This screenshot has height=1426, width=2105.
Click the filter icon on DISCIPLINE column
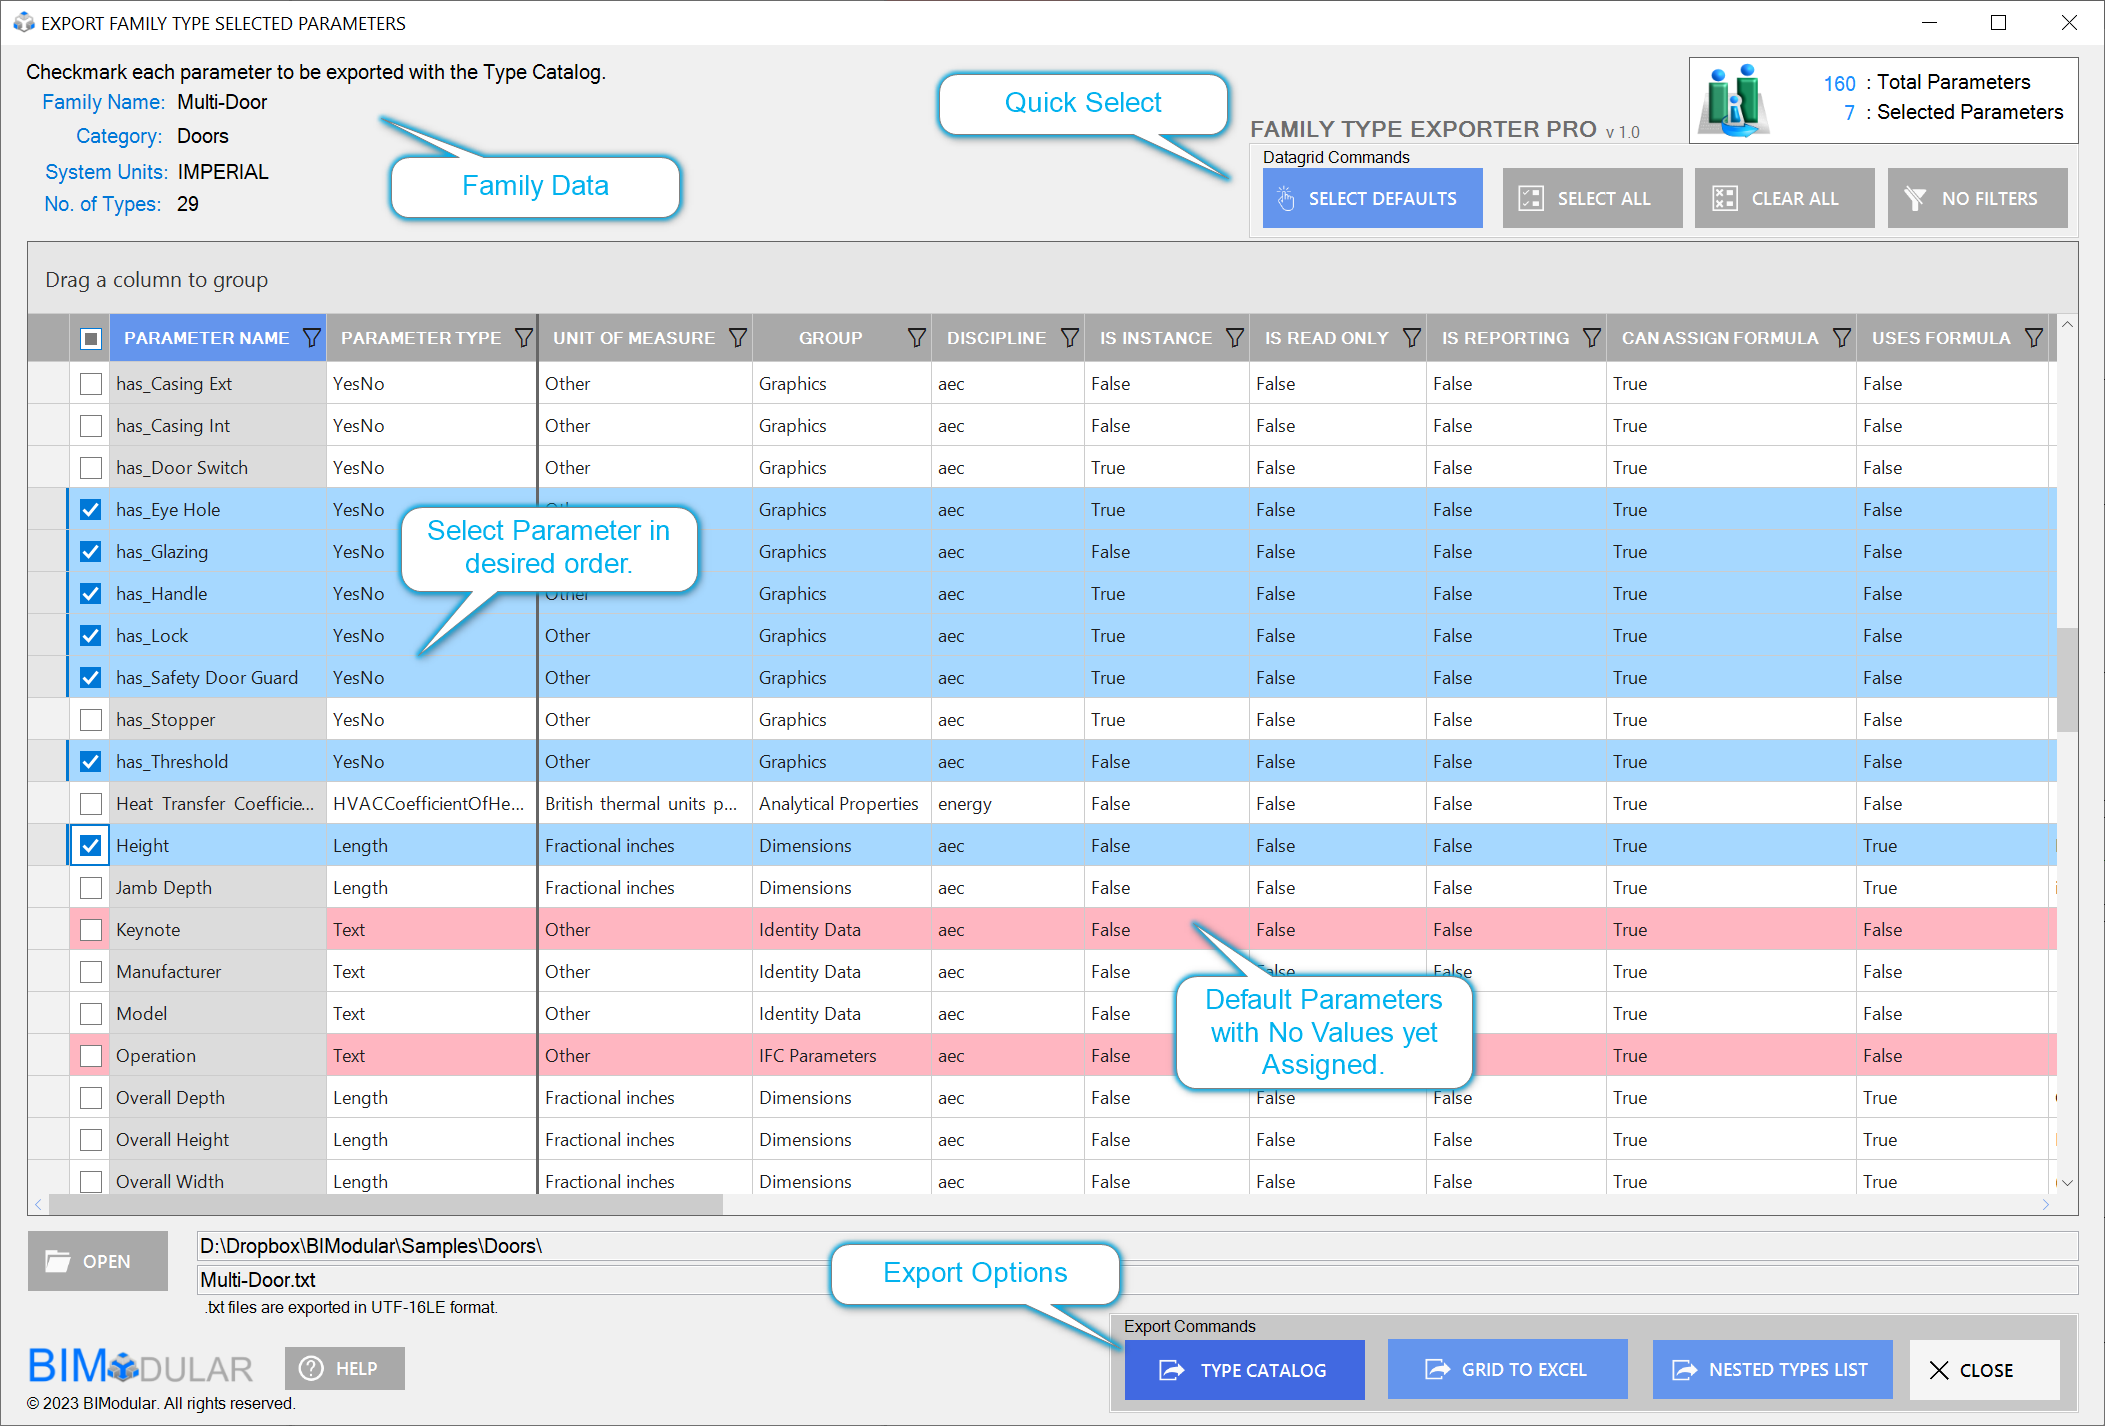[1069, 338]
